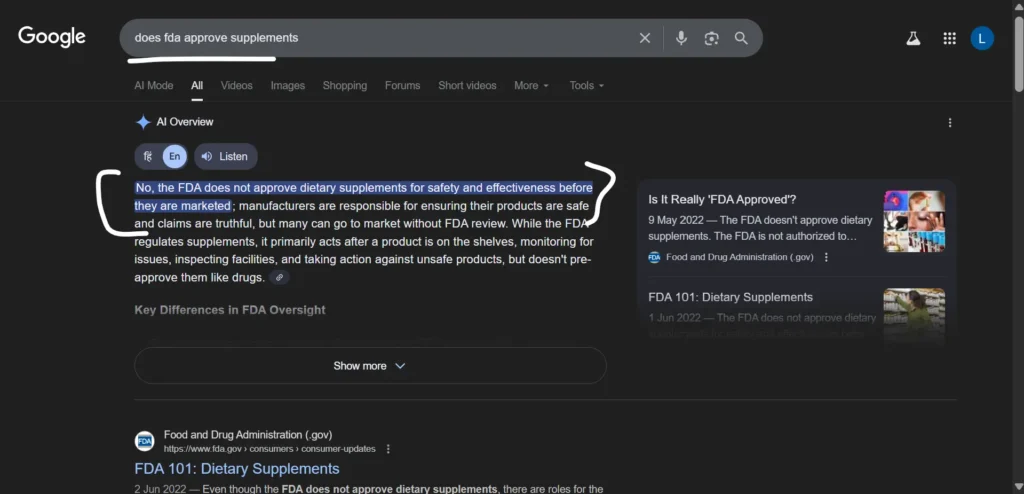Click the magnifier search button
This screenshot has width=1024, height=494.
(x=741, y=38)
